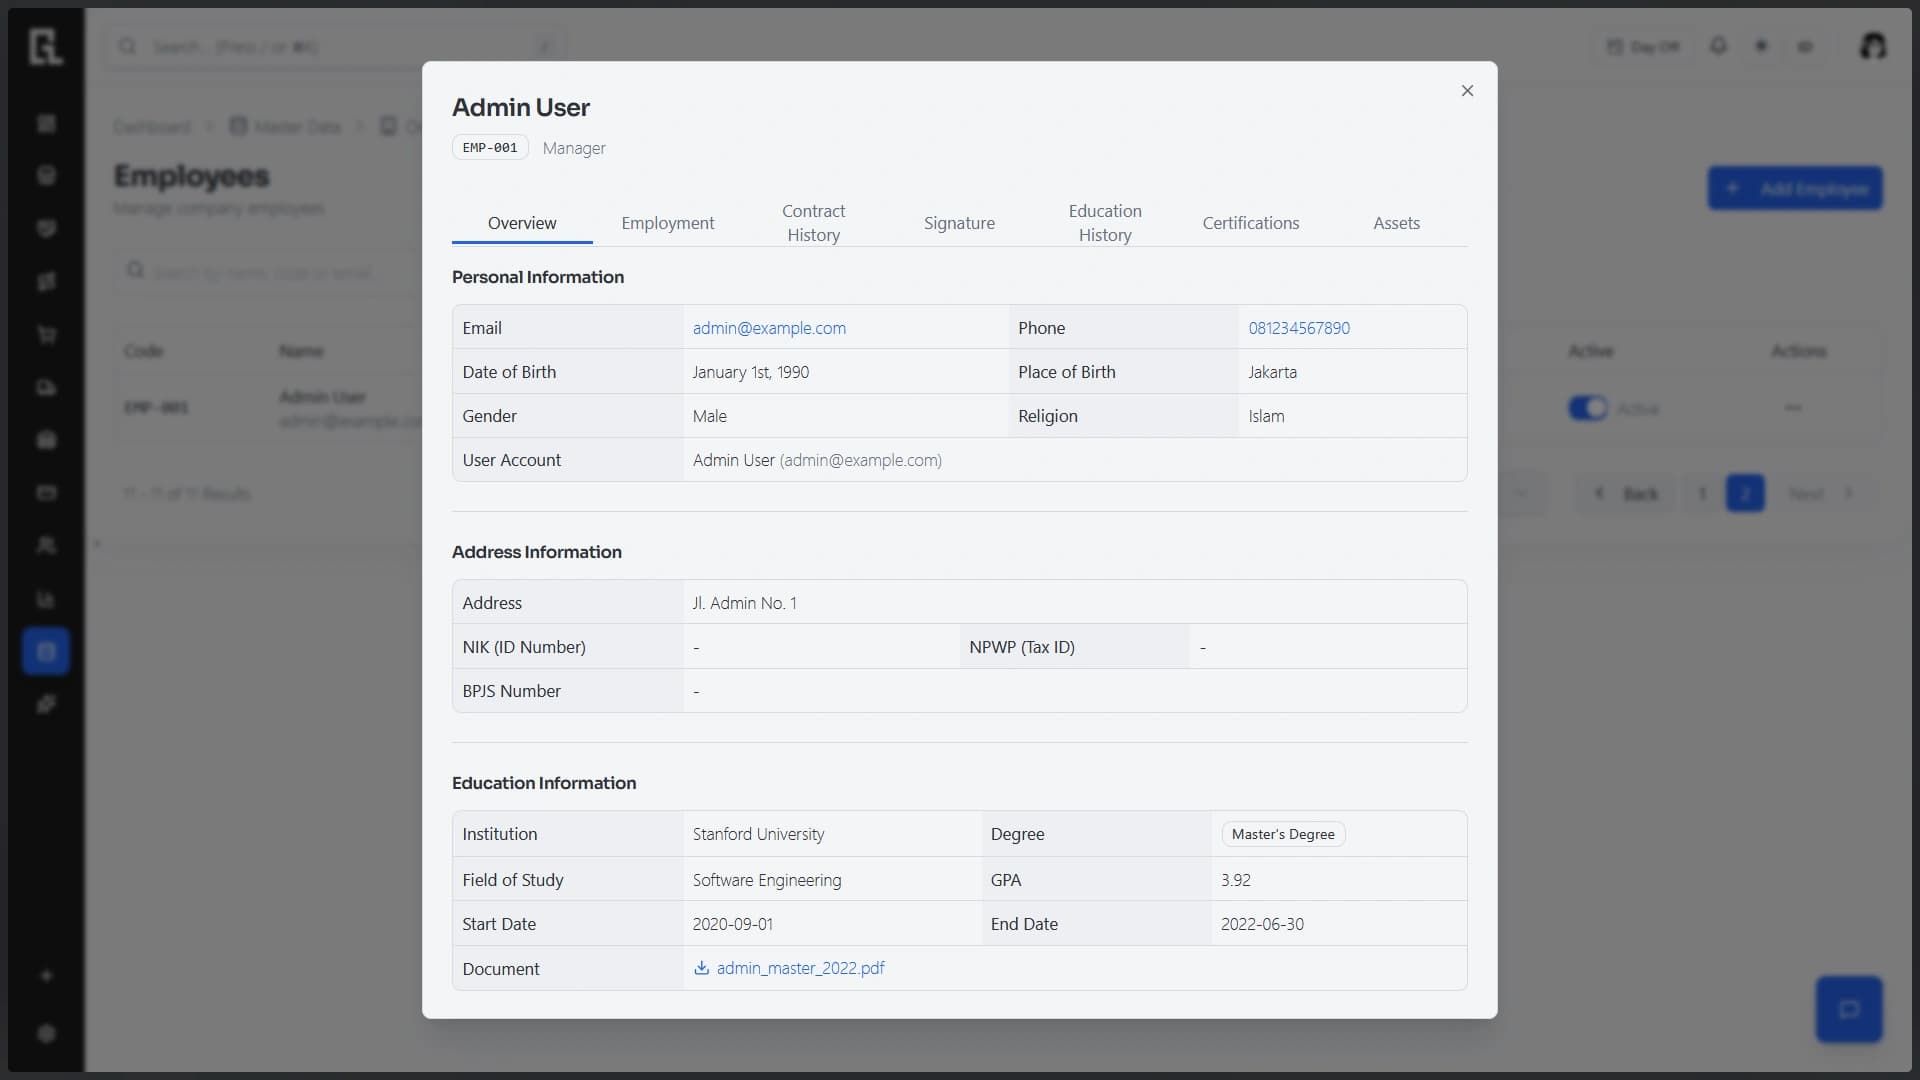Image resolution: width=1920 pixels, height=1080 pixels.
Task: Click the Master Data breadcrumb
Action: pos(286,127)
